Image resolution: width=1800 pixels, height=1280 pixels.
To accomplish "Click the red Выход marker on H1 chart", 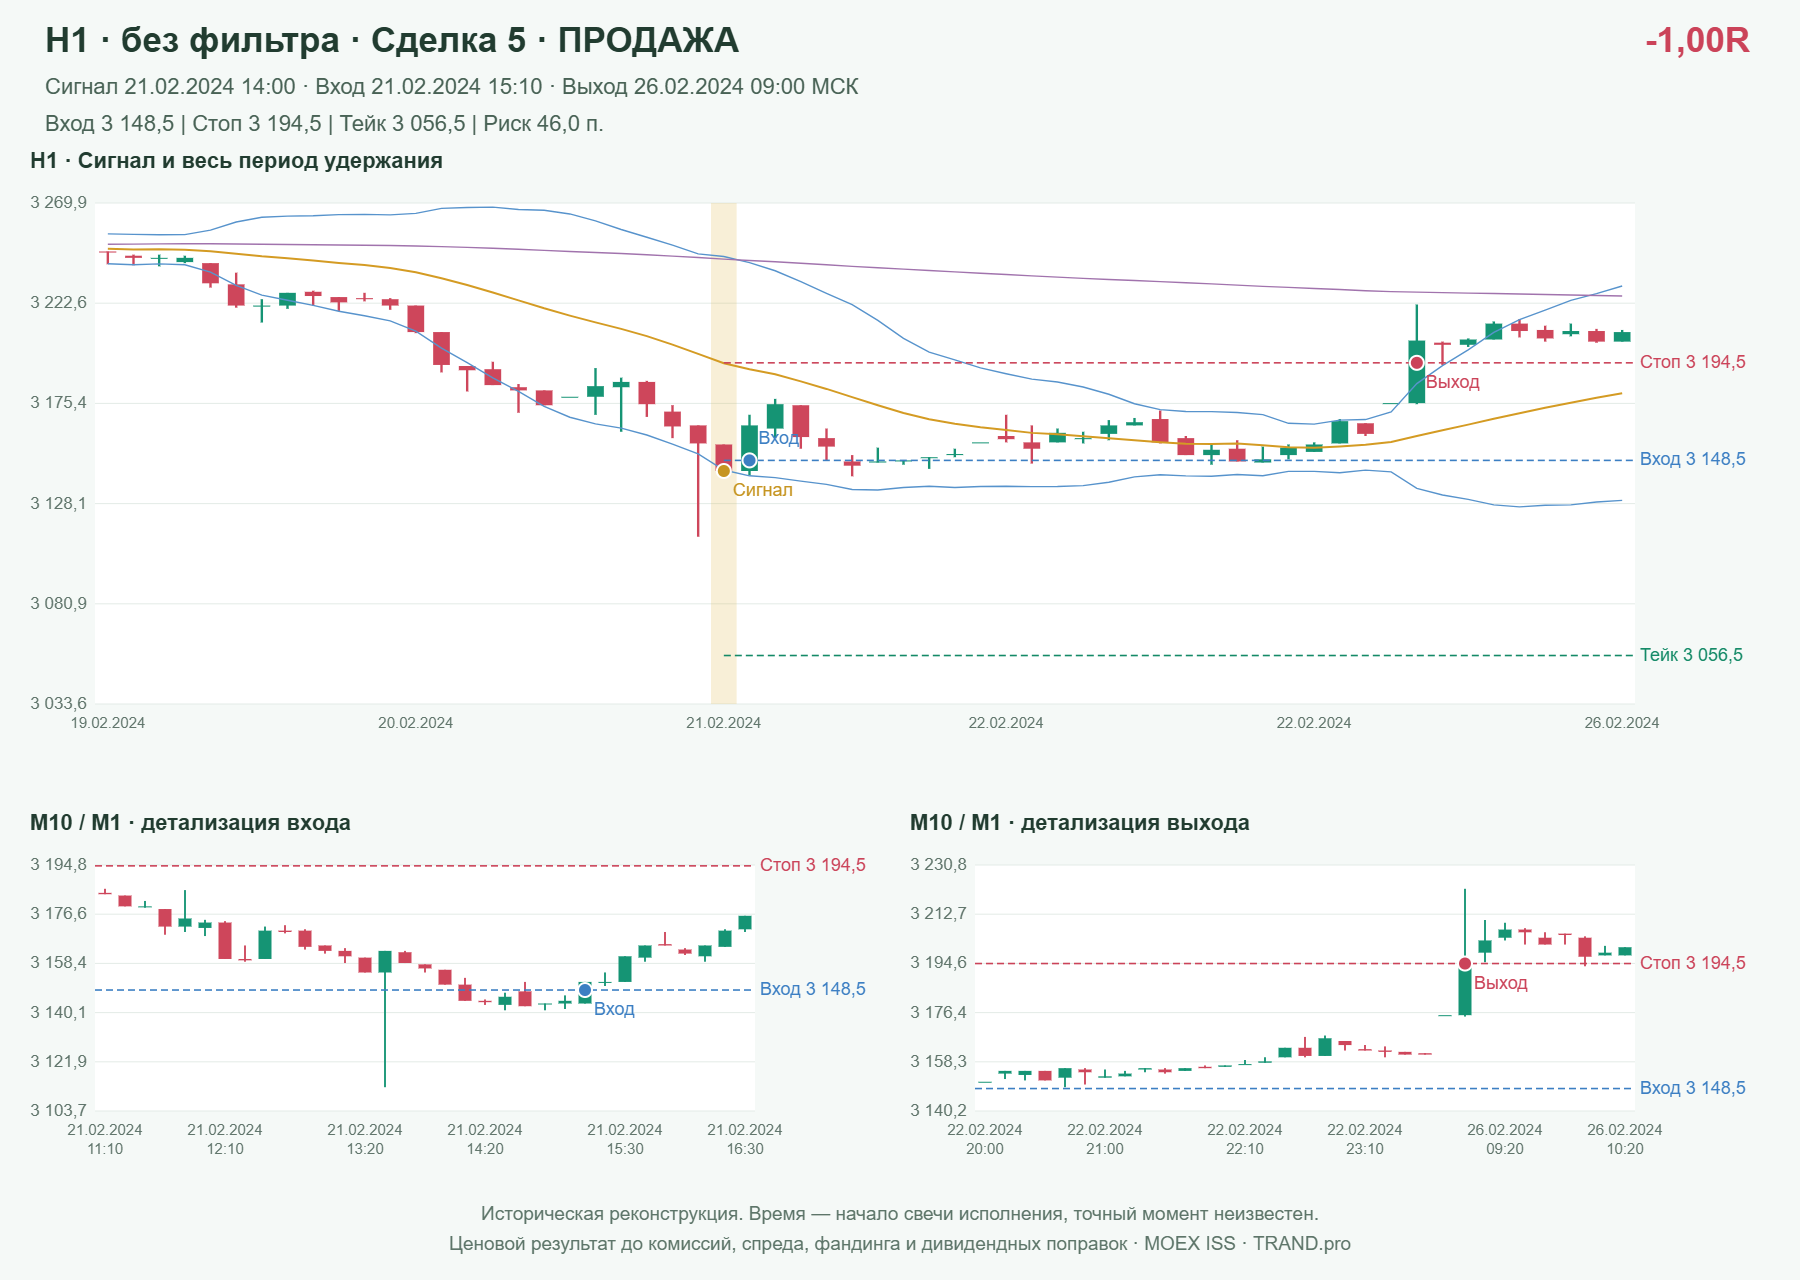I will pyautogui.click(x=1416, y=363).
